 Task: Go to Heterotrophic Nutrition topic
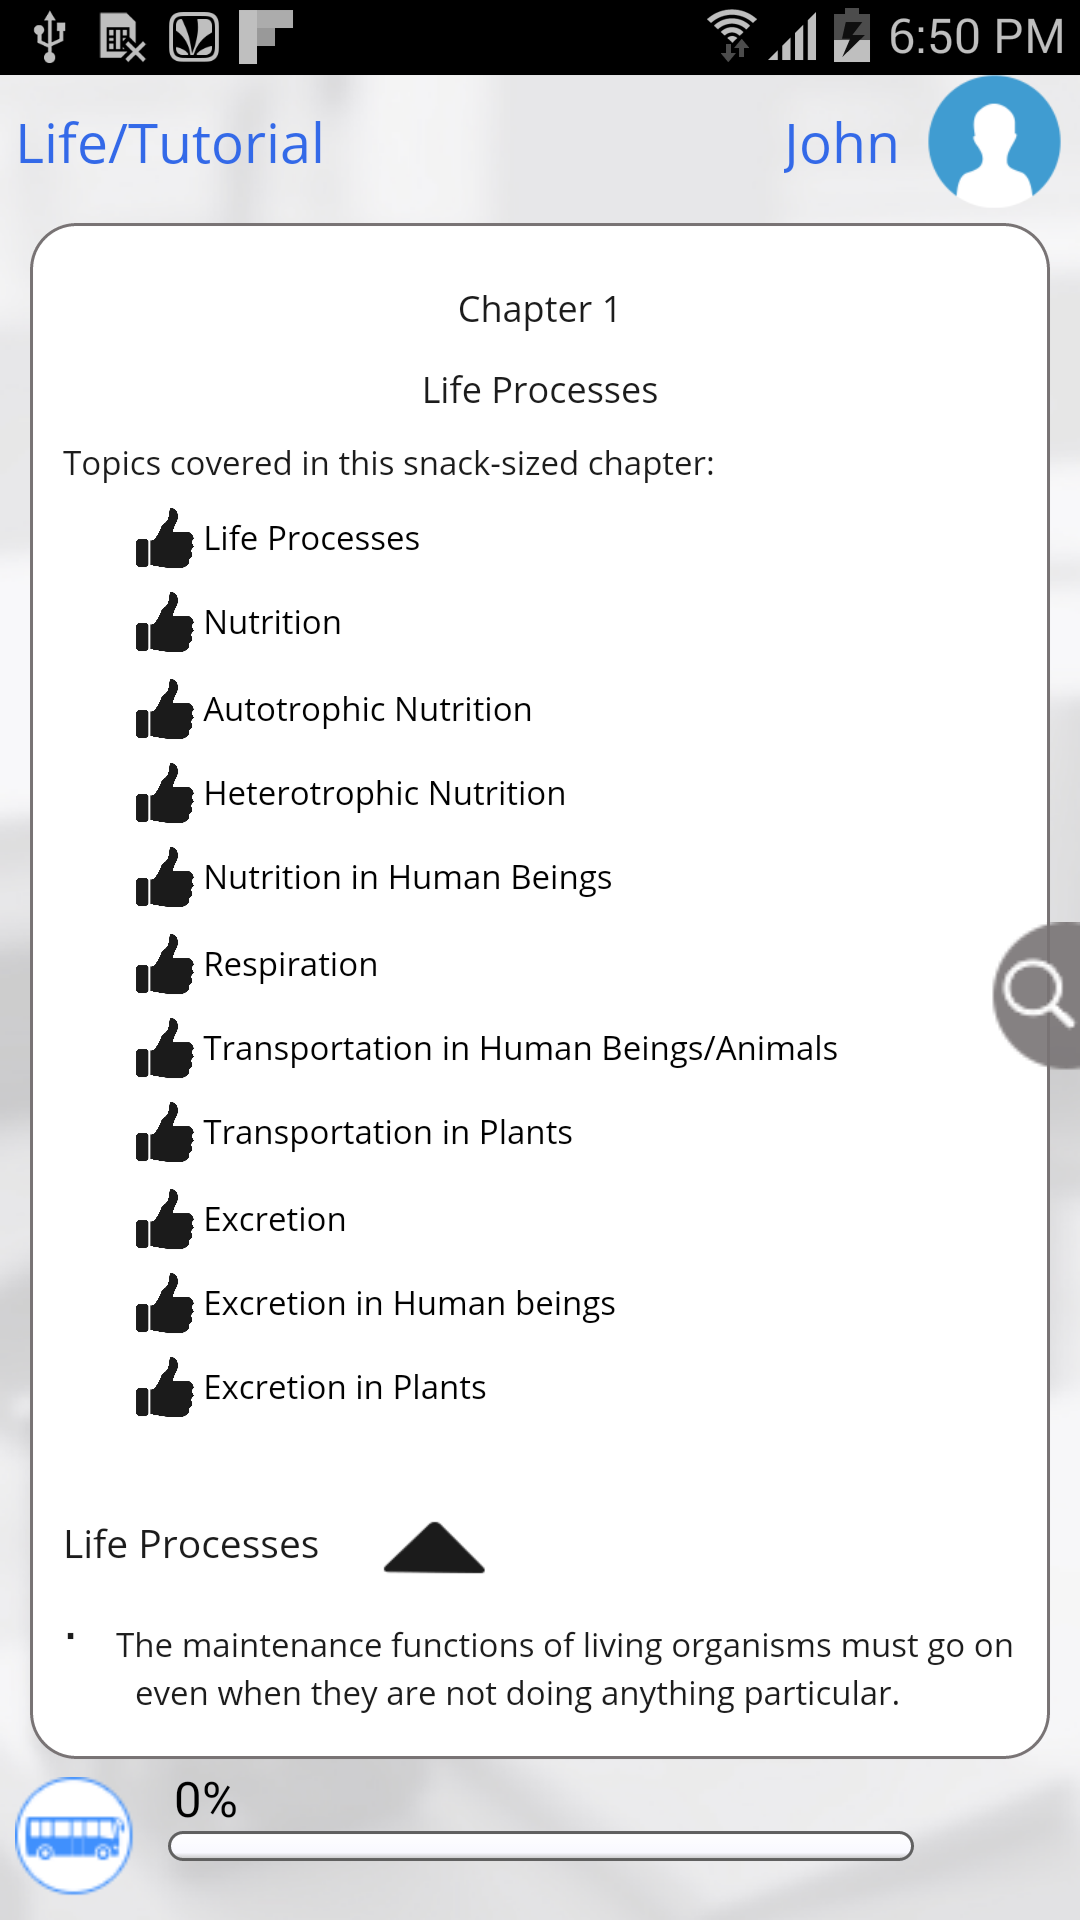(385, 794)
